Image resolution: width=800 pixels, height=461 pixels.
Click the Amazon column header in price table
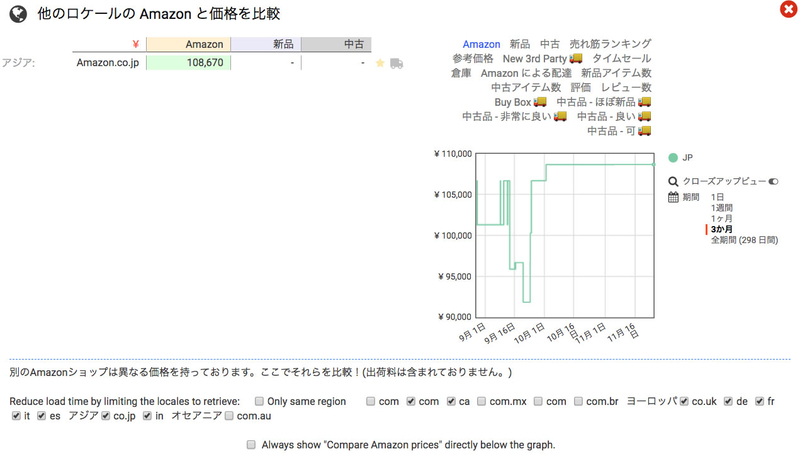point(188,44)
